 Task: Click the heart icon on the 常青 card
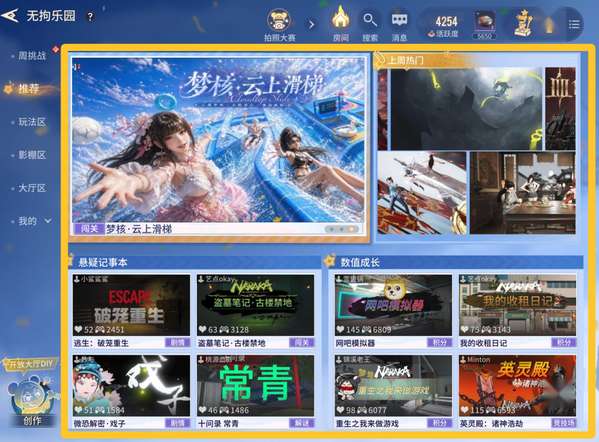pos(203,410)
